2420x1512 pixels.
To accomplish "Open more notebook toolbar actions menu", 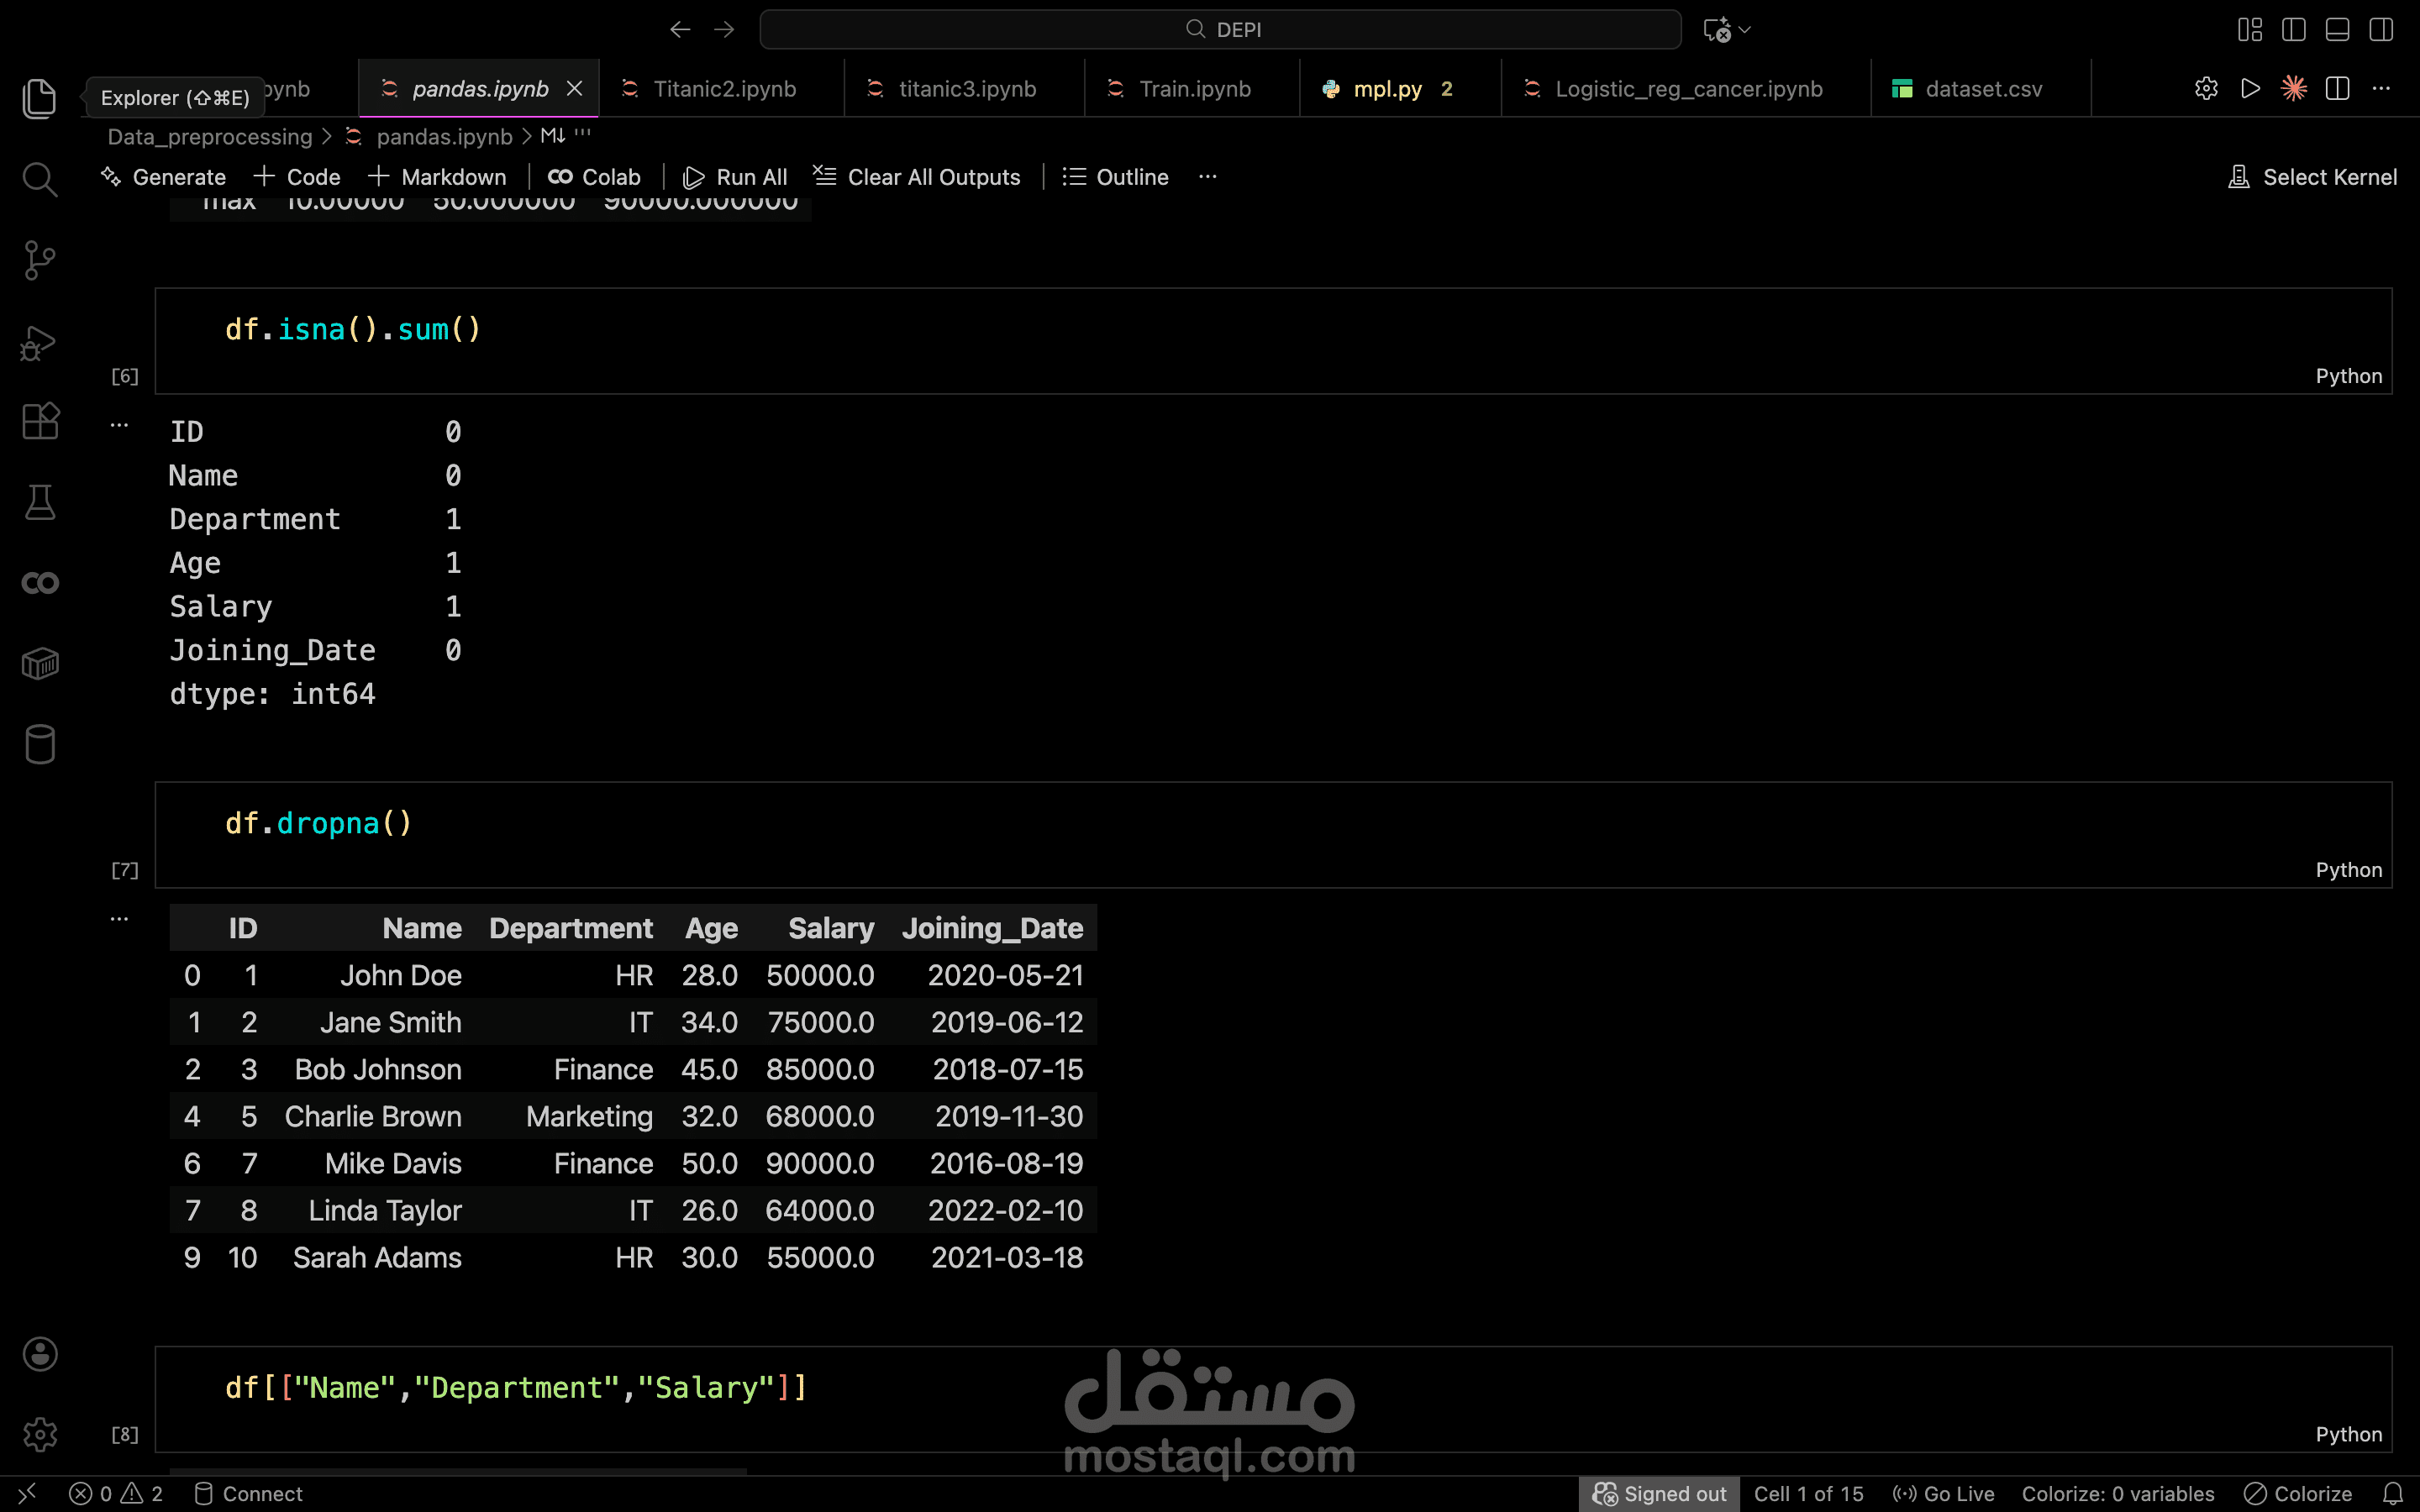I will tap(1207, 177).
